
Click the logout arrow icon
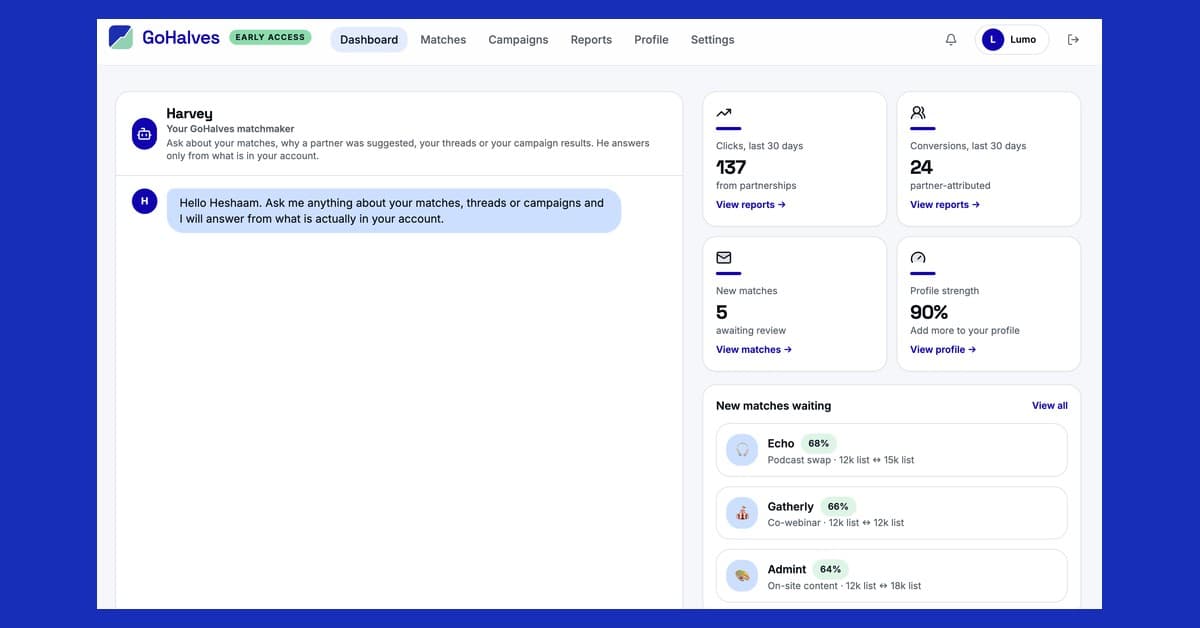pyautogui.click(x=1073, y=40)
